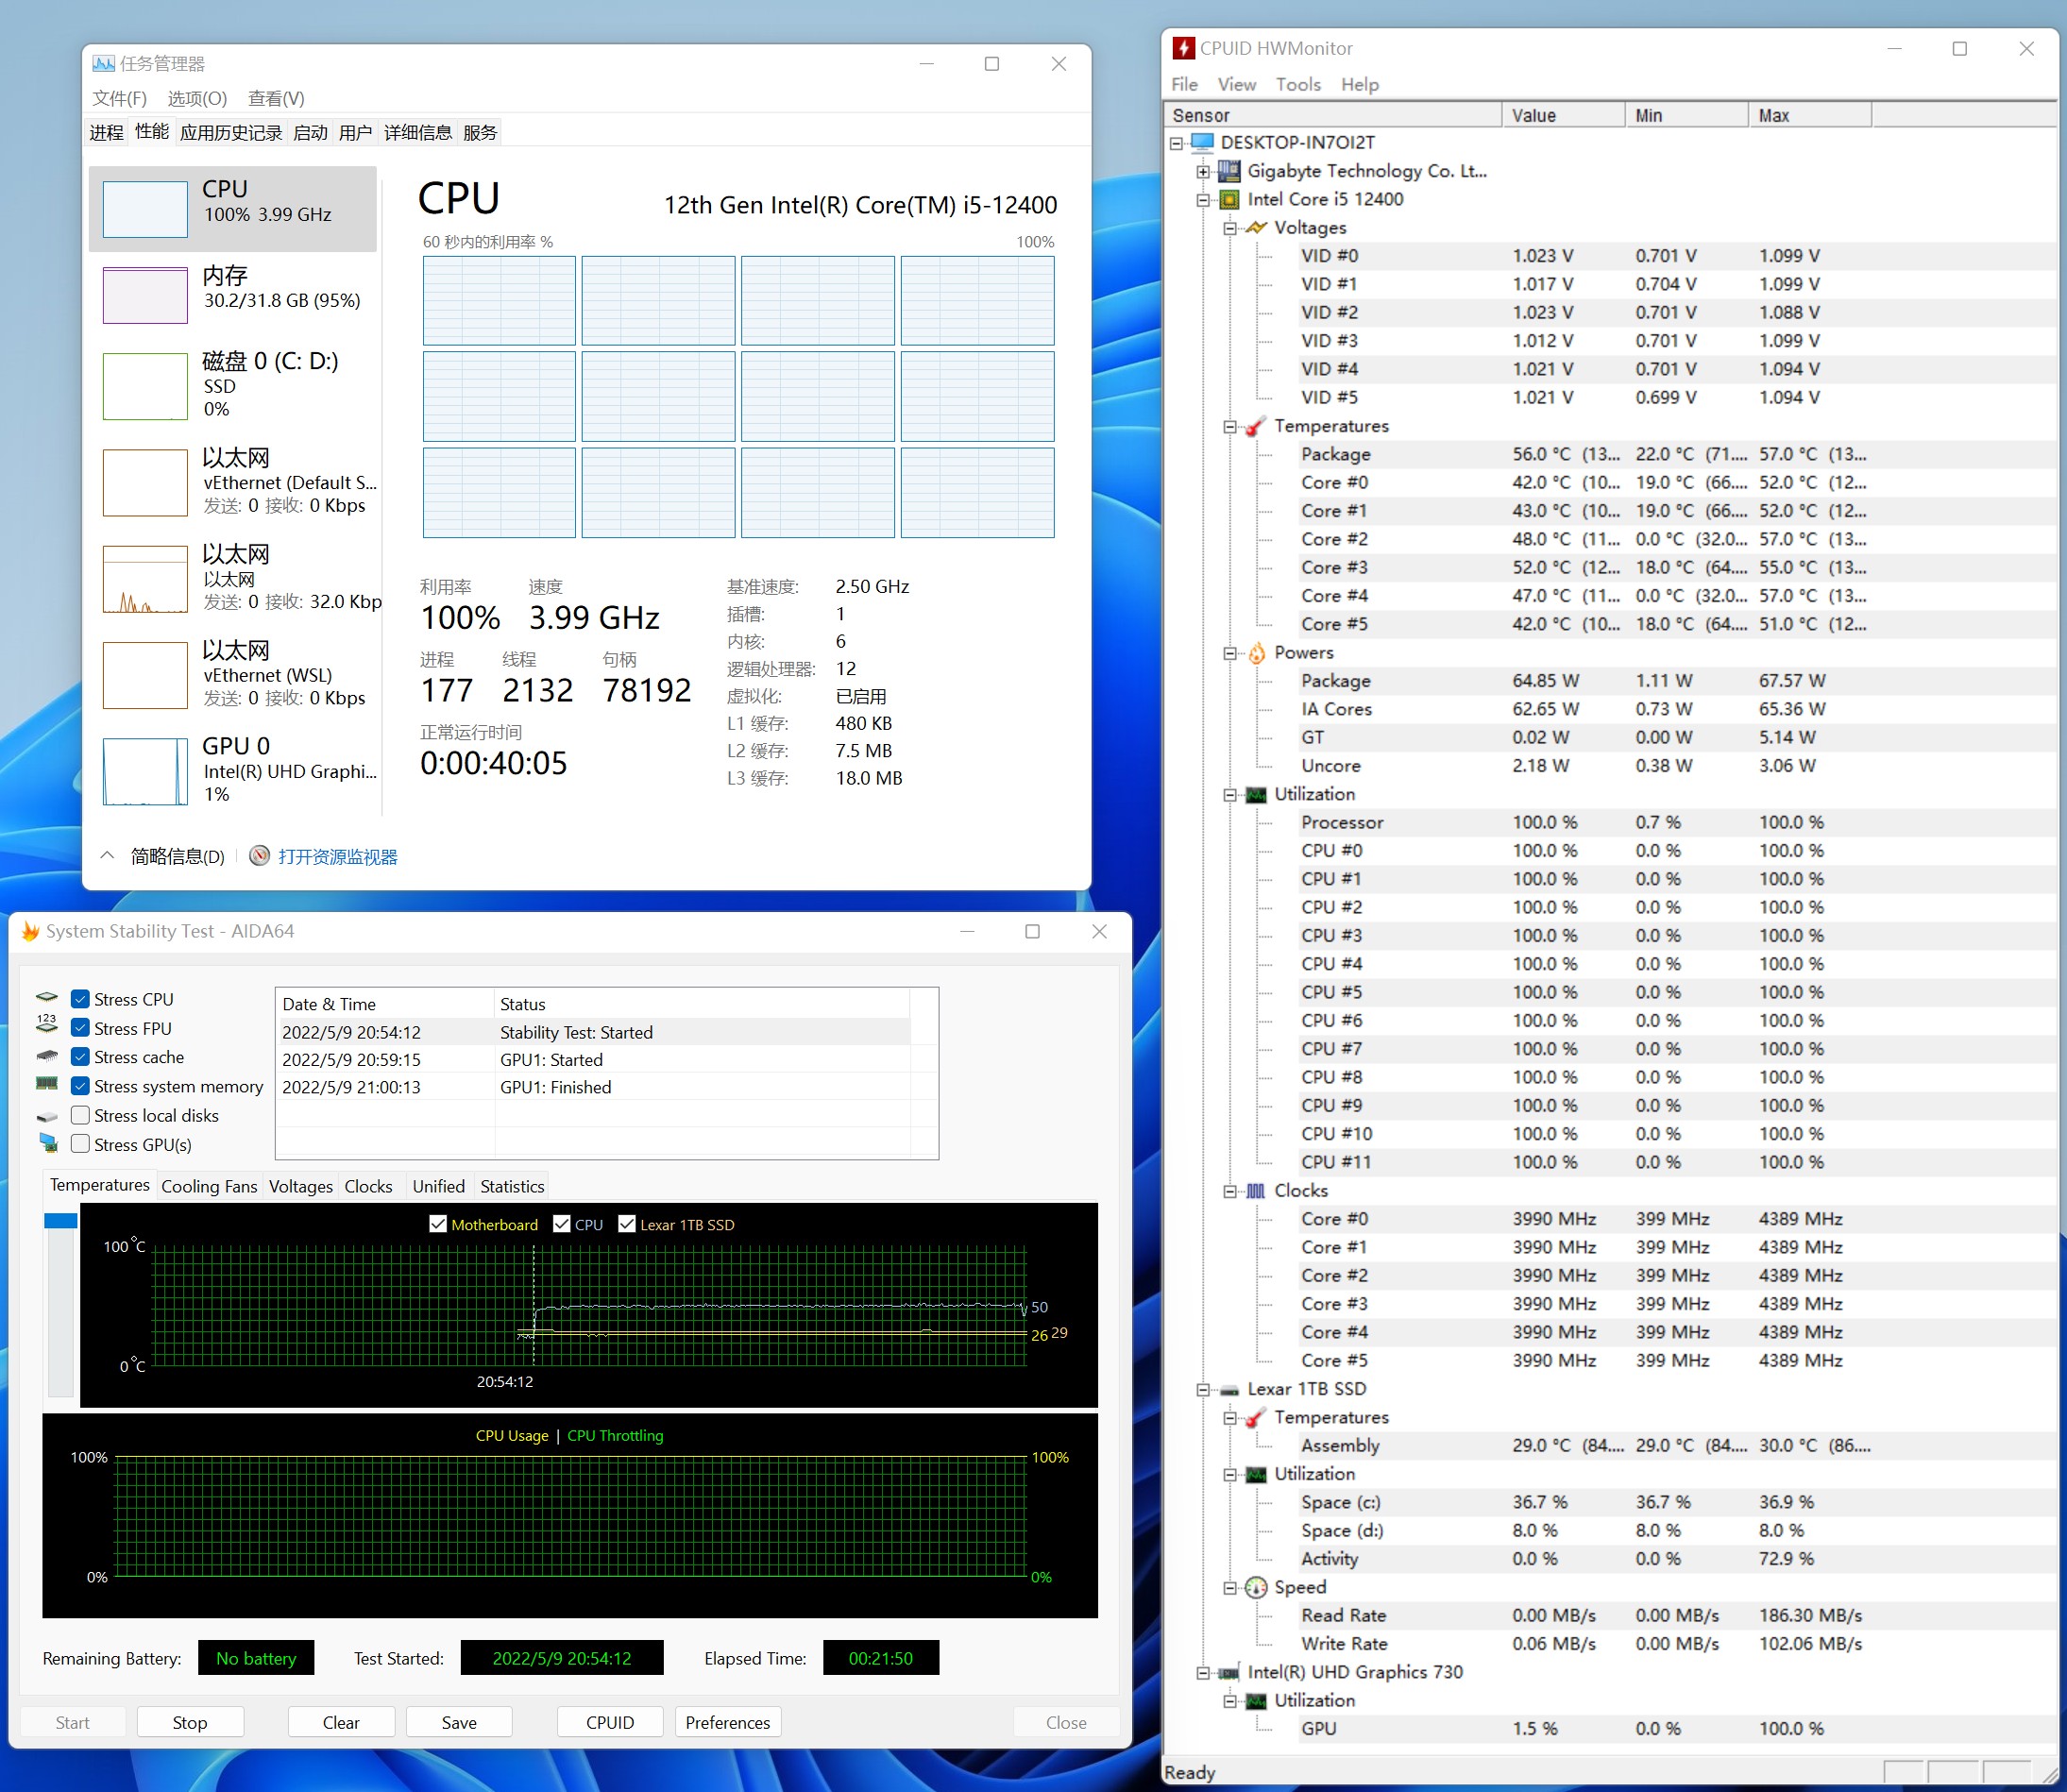Viewport: 2067px width, 1792px height.
Task: Click the Gigabyte motherboard icon
Action: click(1230, 171)
